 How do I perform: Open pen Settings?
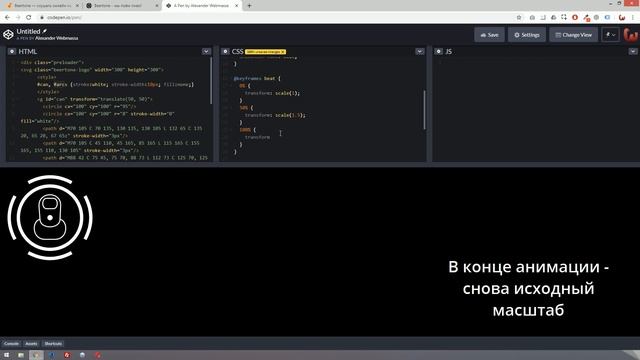[x=527, y=35]
